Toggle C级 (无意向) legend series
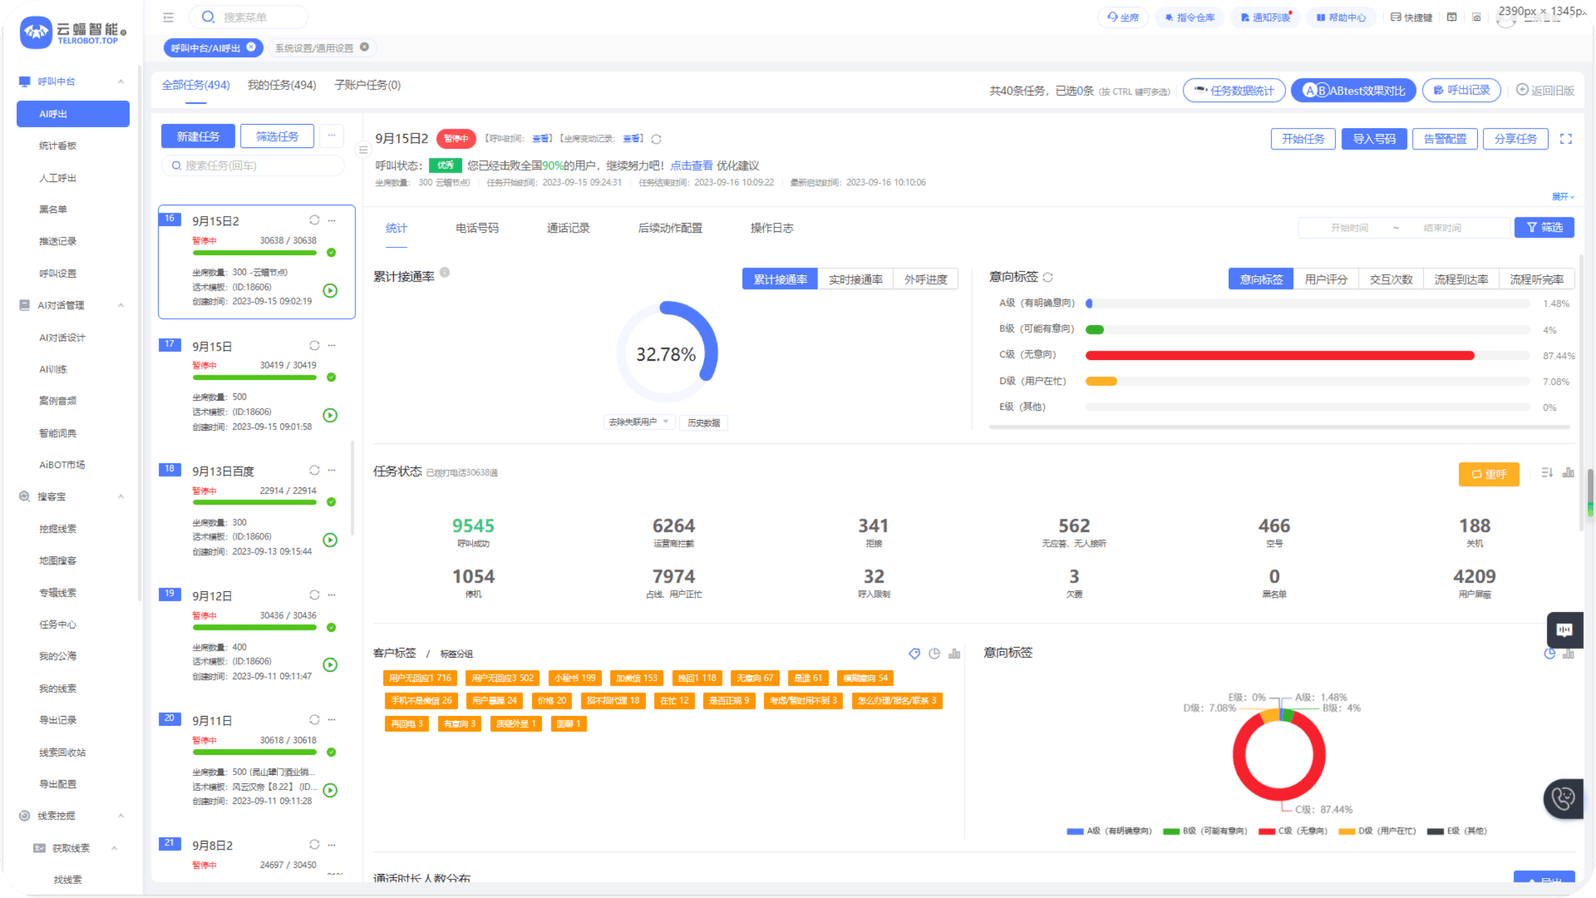This screenshot has height=898, width=1596. tap(1293, 831)
